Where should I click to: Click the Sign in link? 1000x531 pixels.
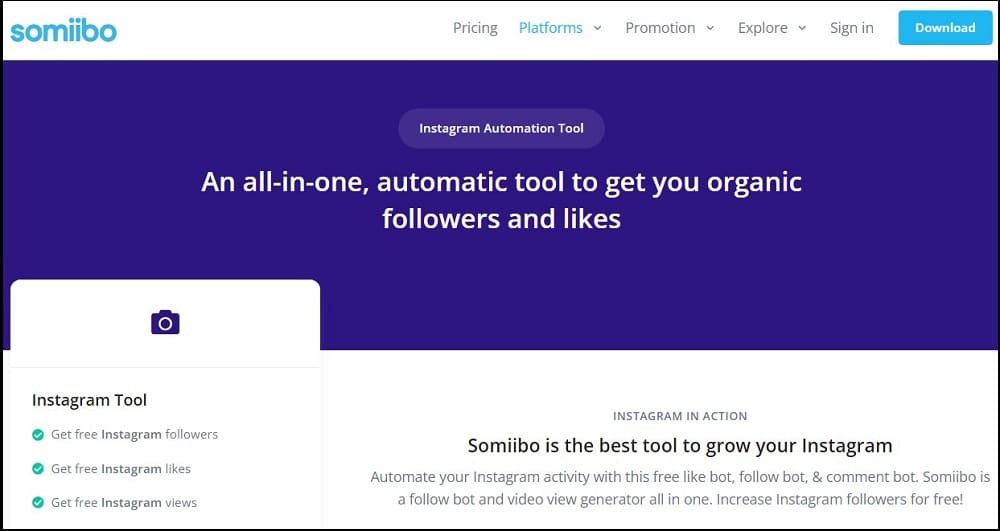click(x=851, y=28)
